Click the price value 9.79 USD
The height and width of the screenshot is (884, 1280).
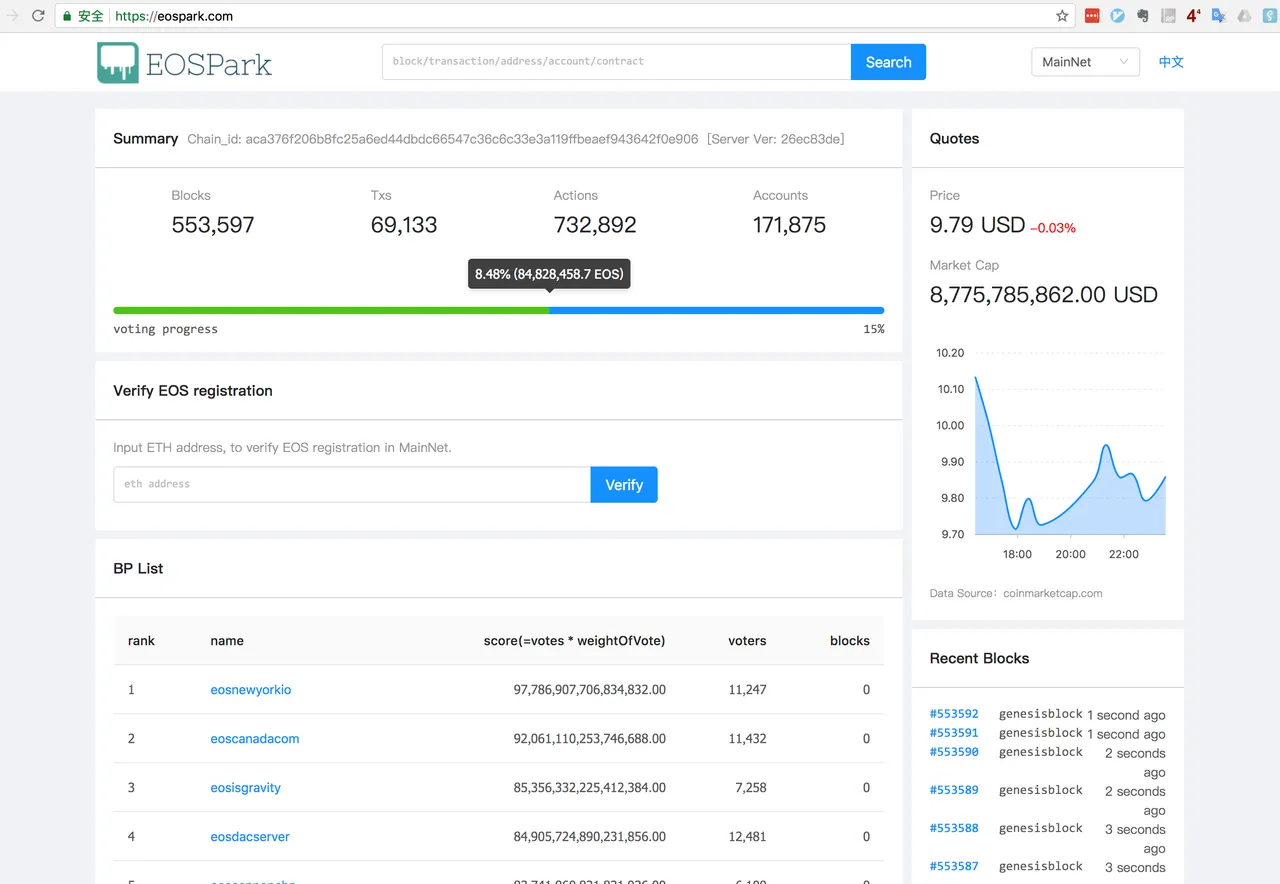pyautogui.click(x=977, y=225)
